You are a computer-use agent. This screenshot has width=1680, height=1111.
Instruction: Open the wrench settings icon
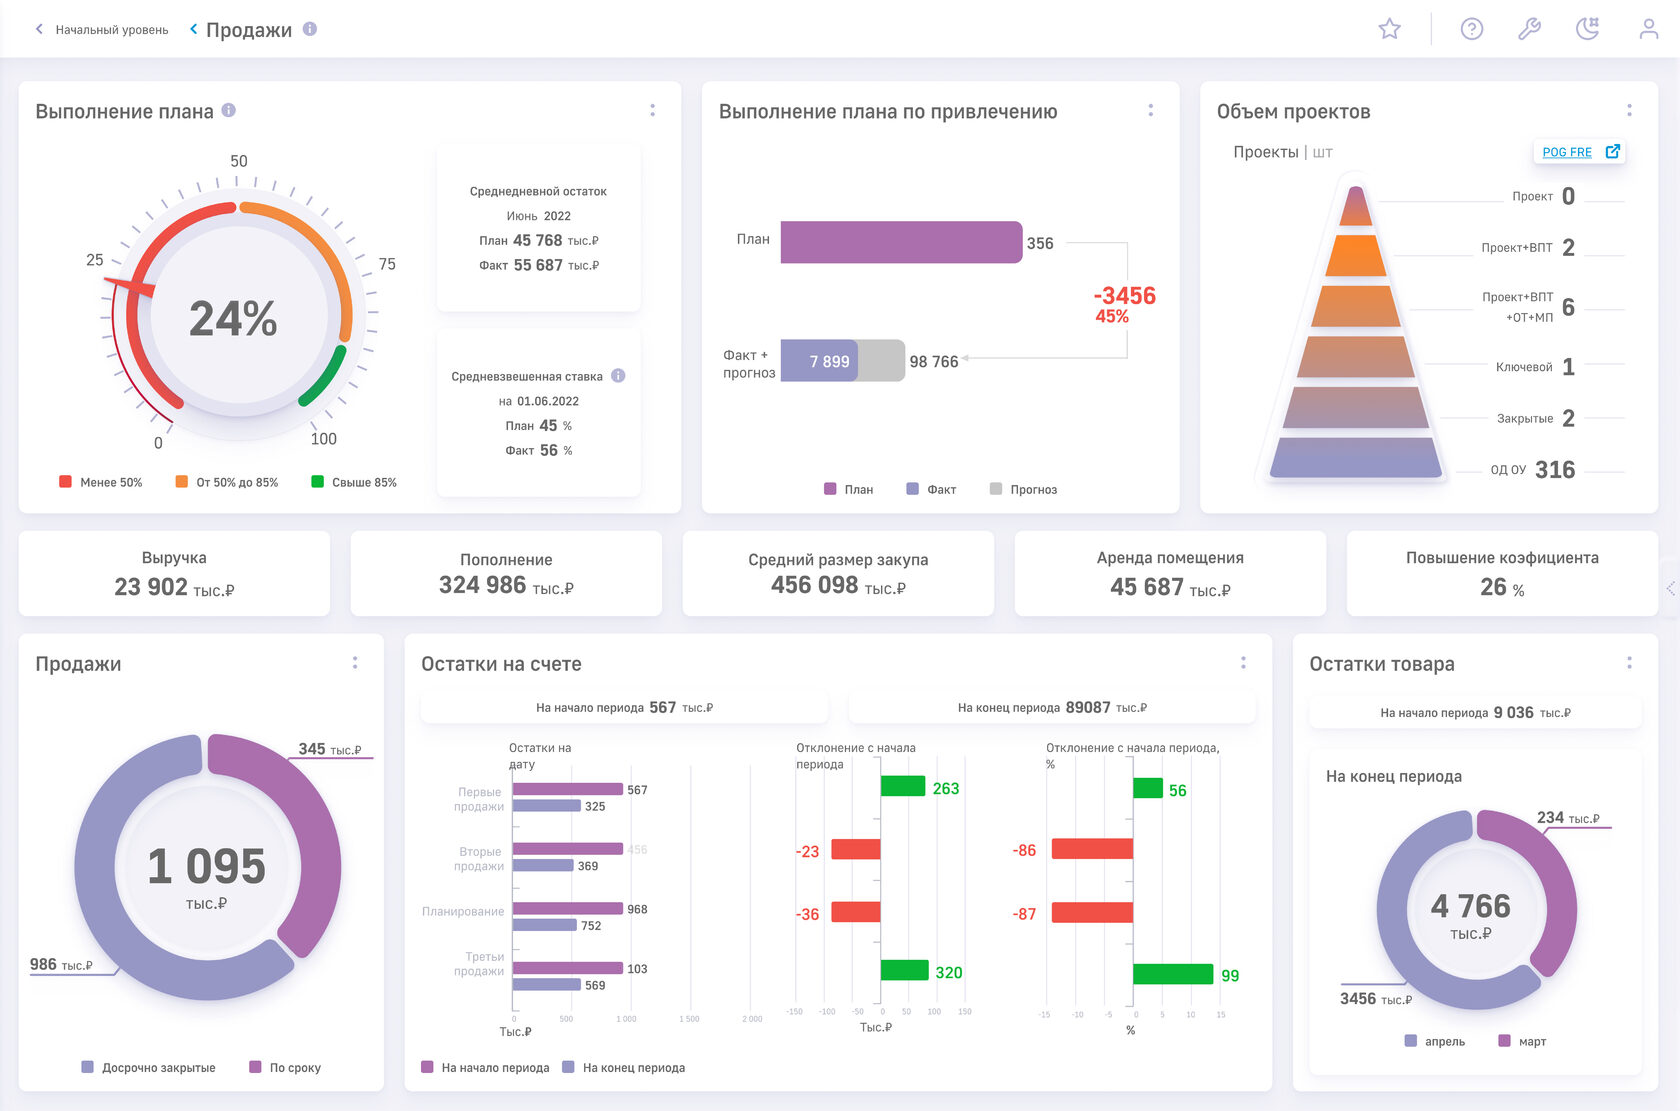(1529, 29)
